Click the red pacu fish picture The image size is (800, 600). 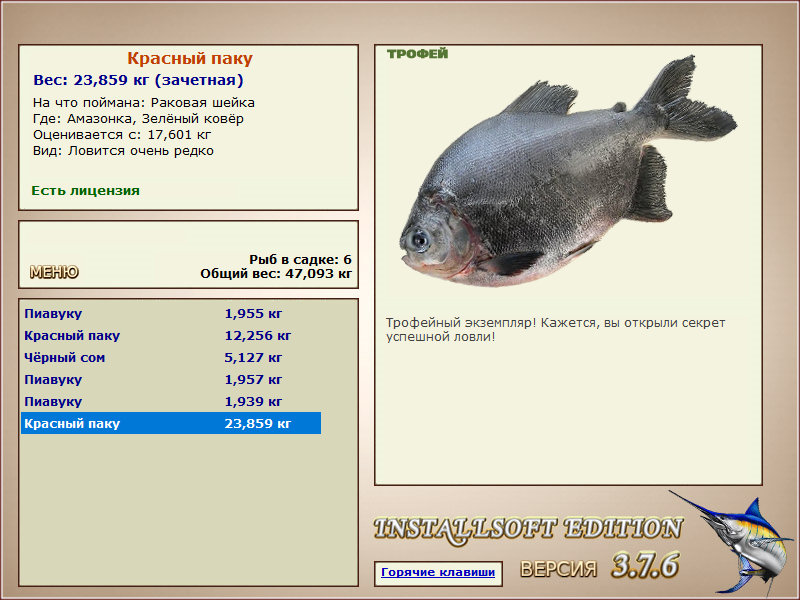click(568, 171)
